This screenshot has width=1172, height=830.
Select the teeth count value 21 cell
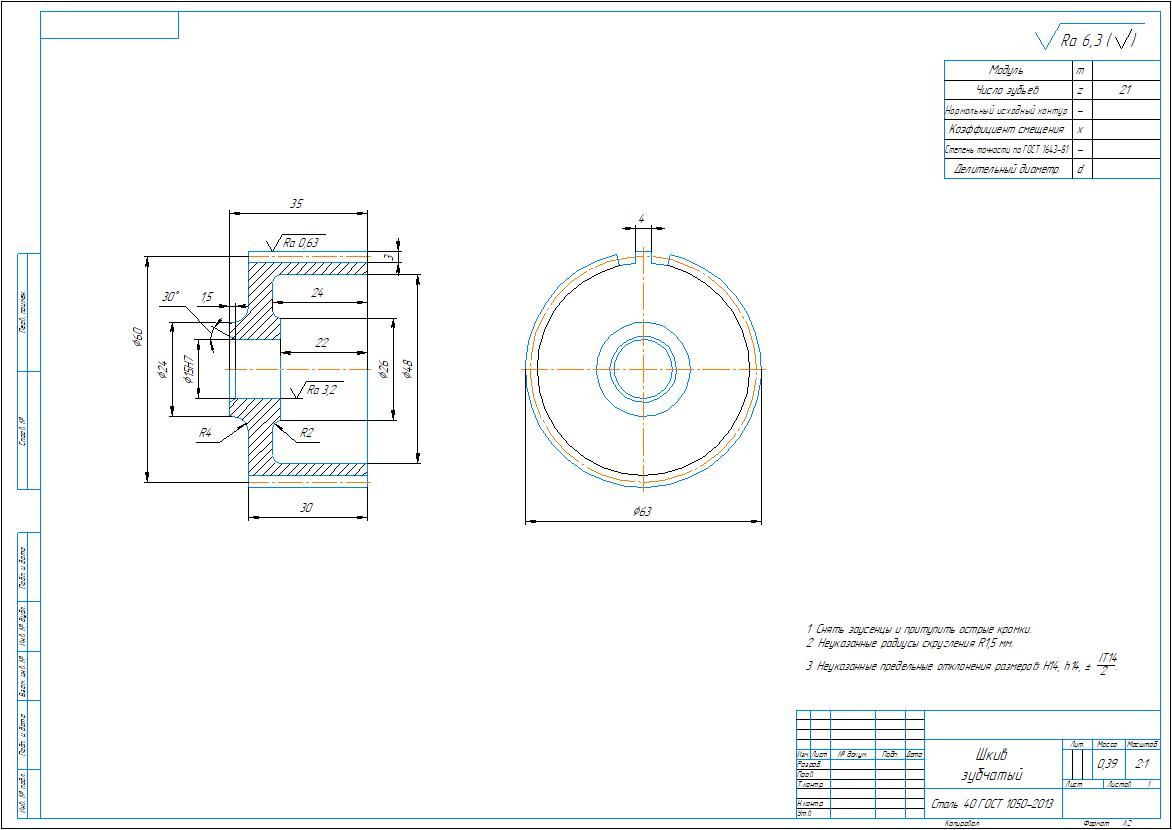pos(1125,90)
